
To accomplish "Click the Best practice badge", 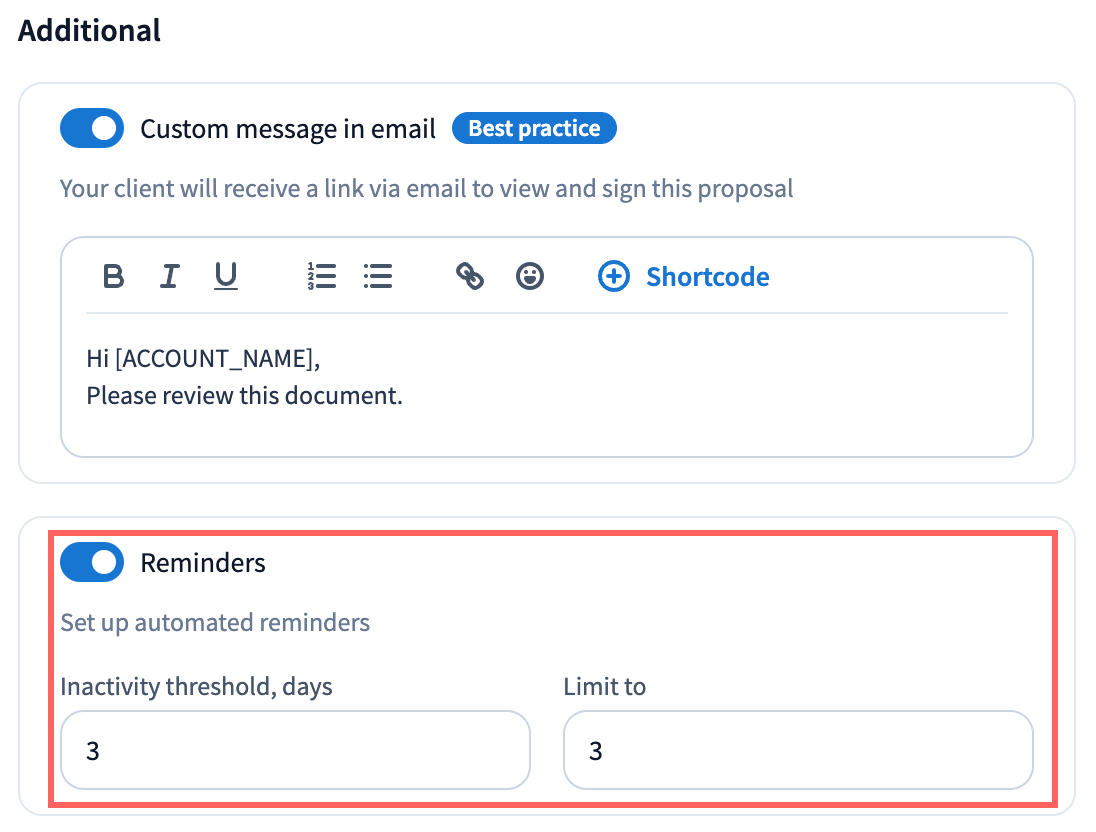I will coord(534,129).
